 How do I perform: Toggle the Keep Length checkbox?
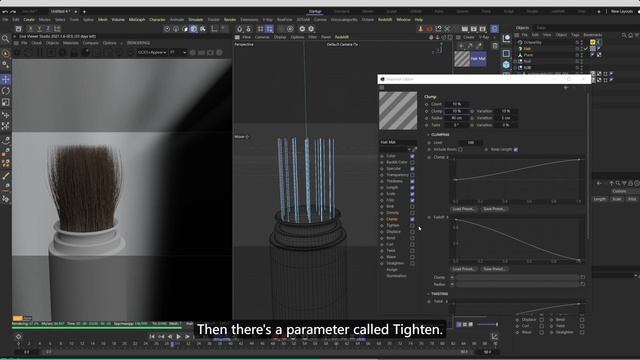[x=516, y=150]
